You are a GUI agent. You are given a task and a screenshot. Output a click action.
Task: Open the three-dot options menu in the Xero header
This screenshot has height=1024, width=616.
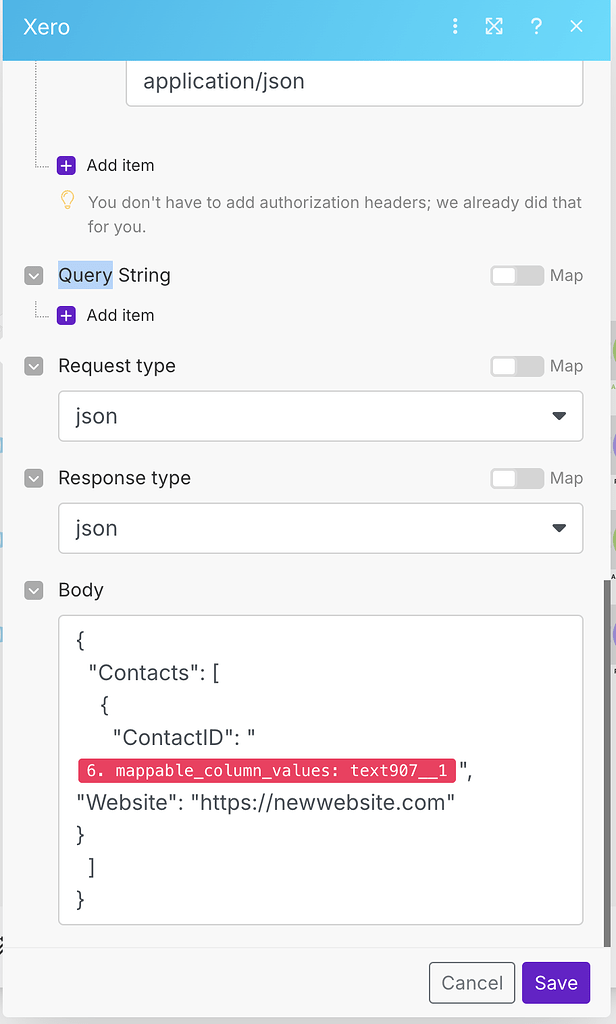[x=455, y=27]
